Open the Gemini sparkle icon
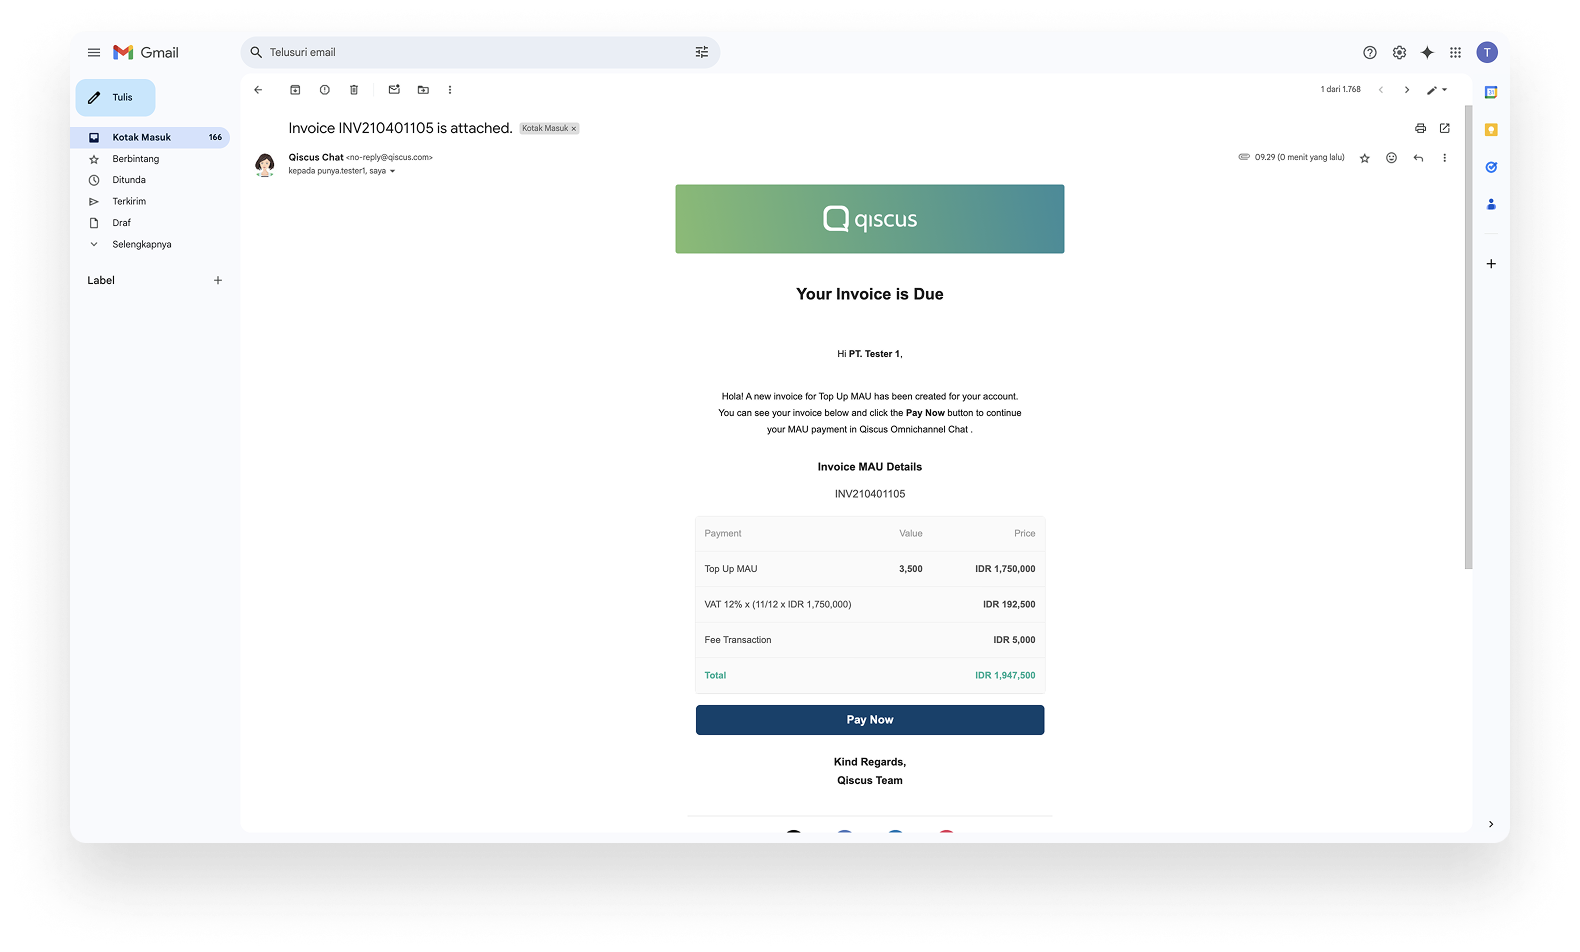1580x952 pixels. click(1427, 52)
